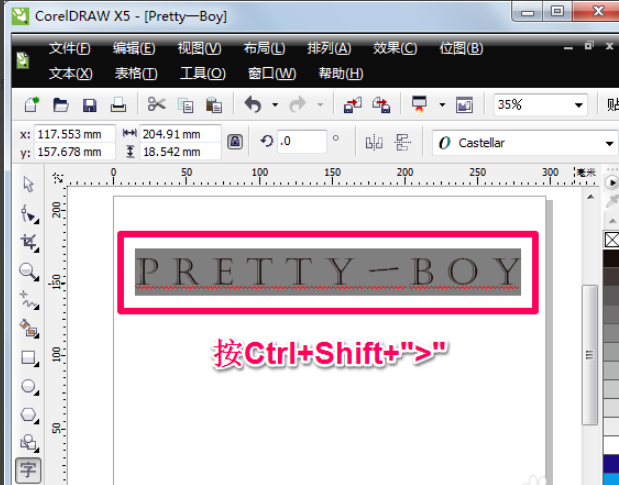Open the 帮助(H) menu
The image size is (619, 485).
coord(341,73)
